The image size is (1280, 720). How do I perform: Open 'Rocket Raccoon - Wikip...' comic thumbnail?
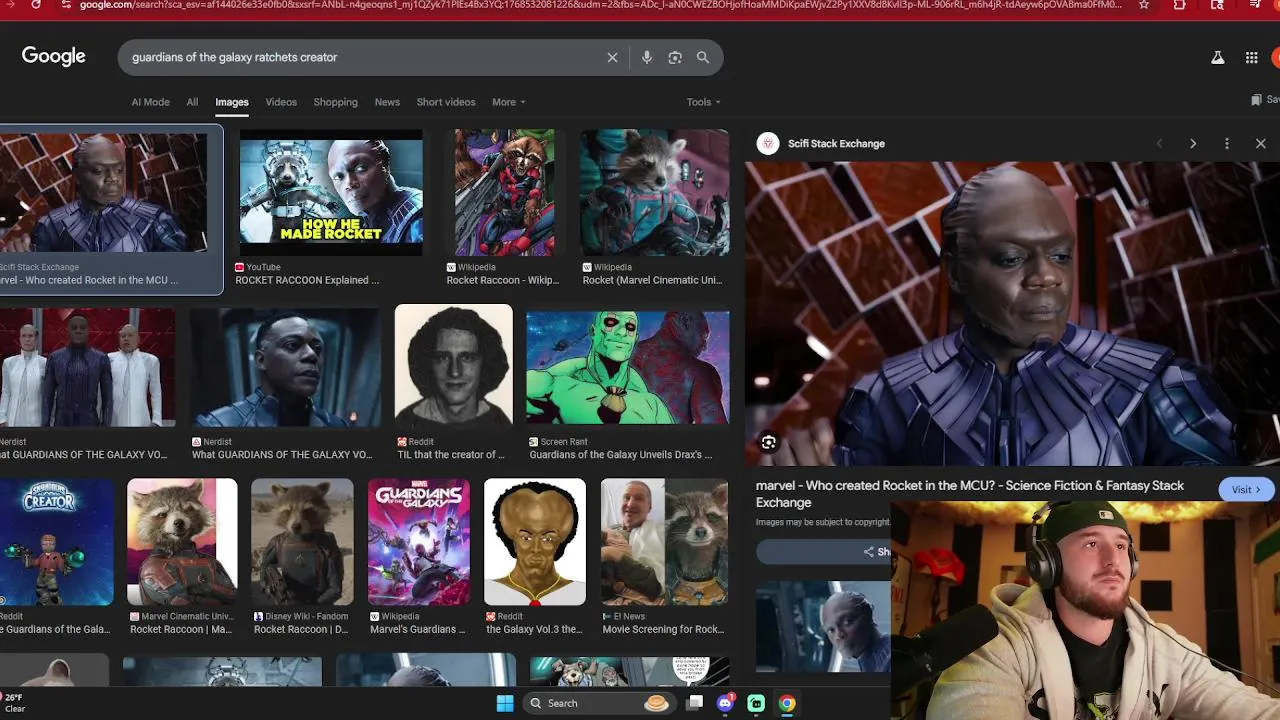coord(504,192)
